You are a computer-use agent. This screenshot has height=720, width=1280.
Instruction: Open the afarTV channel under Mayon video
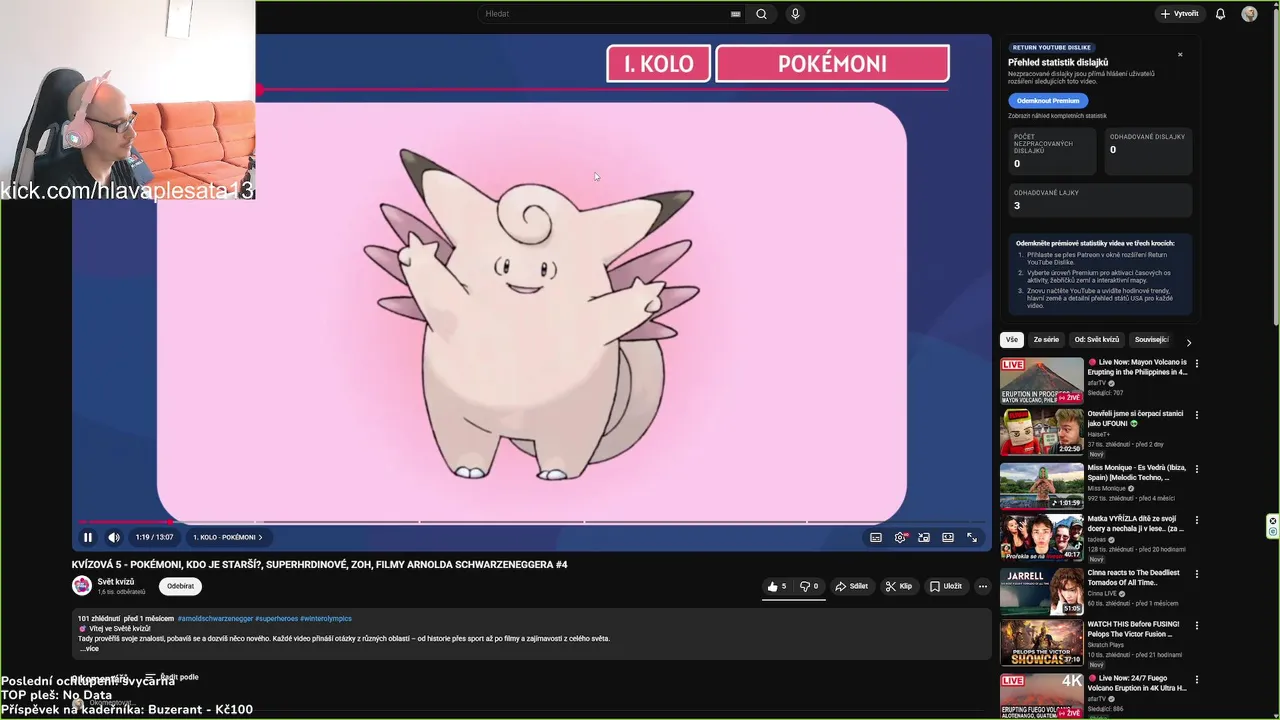tap(1097, 383)
